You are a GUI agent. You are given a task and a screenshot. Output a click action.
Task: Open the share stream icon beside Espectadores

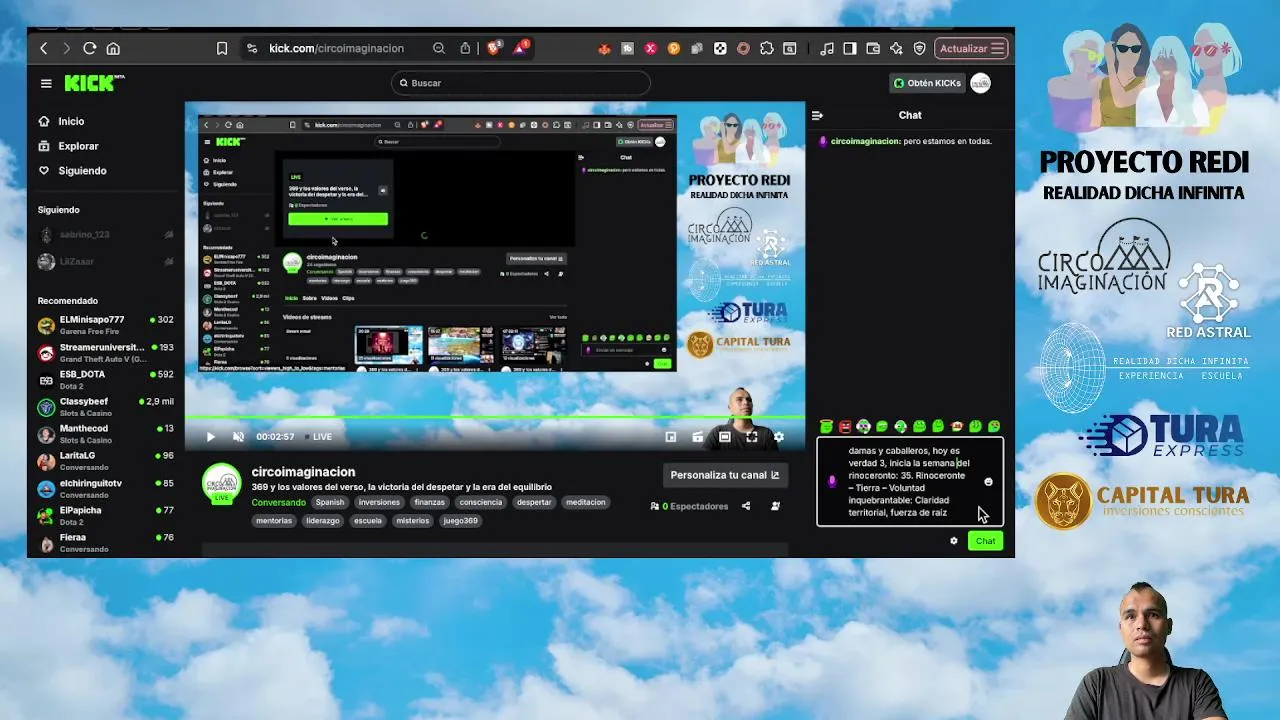click(746, 506)
